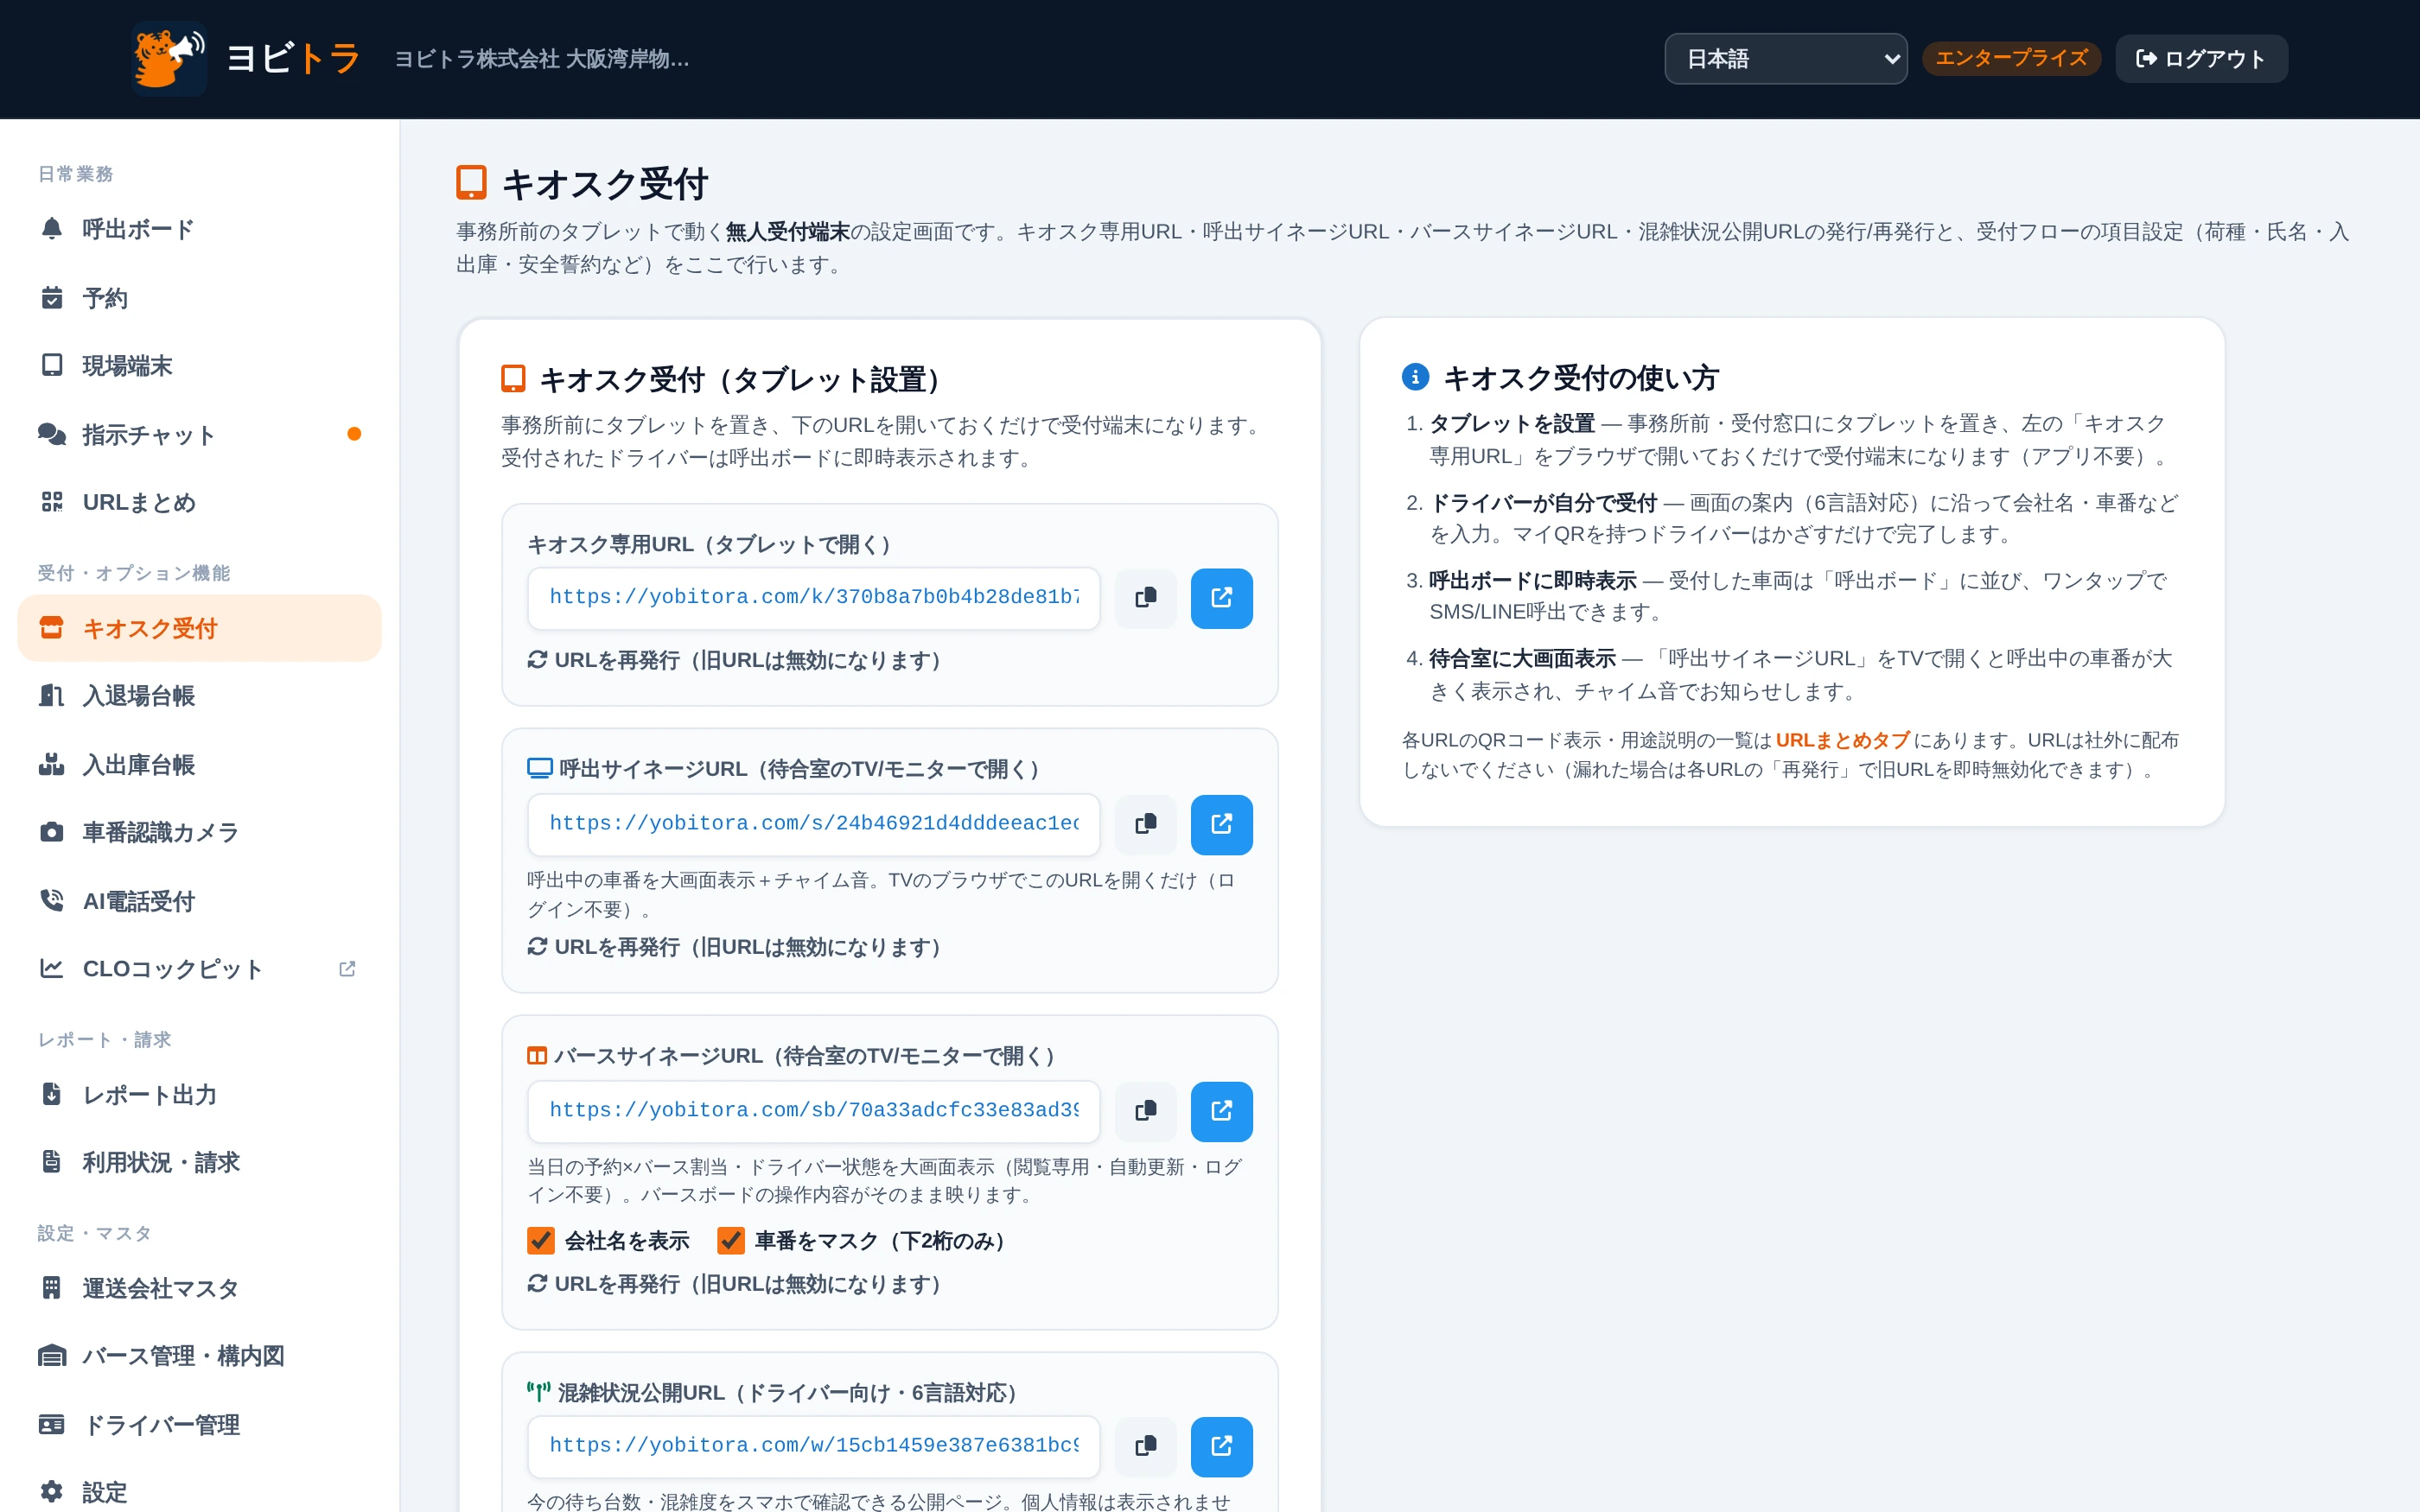Open 現場端末 in sidebar
This screenshot has width=2420, height=1512.
tap(200, 366)
